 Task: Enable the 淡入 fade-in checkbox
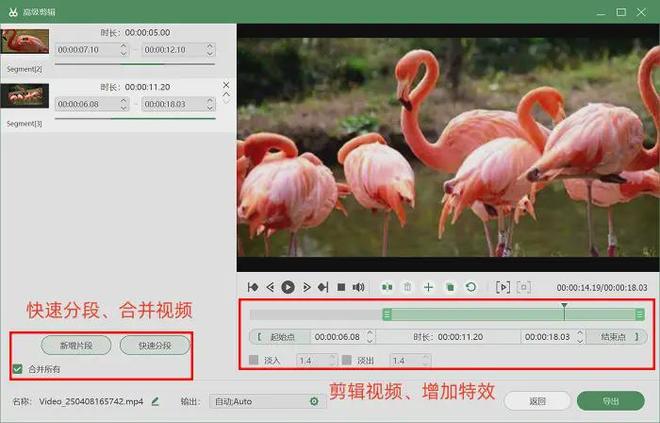click(254, 360)
